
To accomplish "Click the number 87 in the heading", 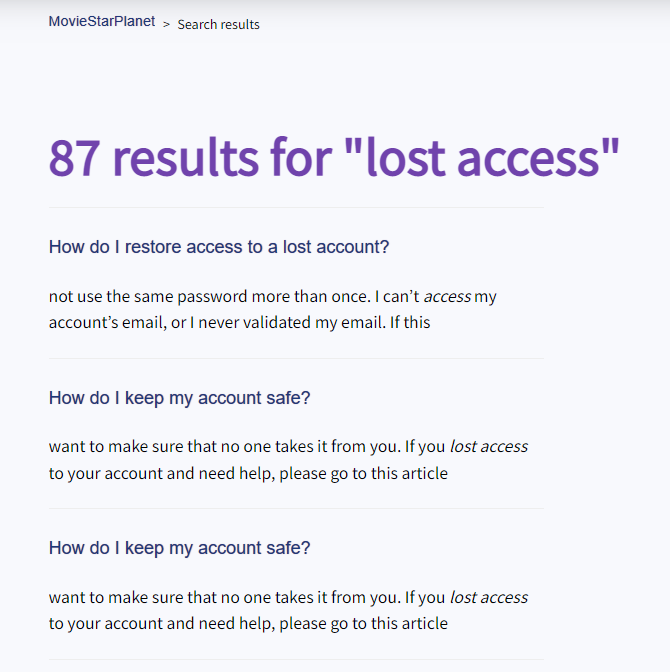I will tap(76, 158).
